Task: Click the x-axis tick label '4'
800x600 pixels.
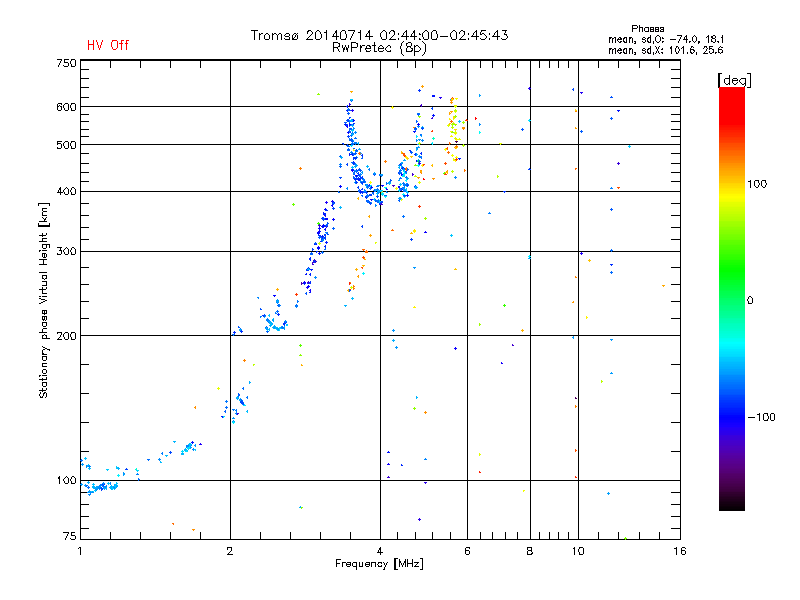Action: tap(380, 551)
